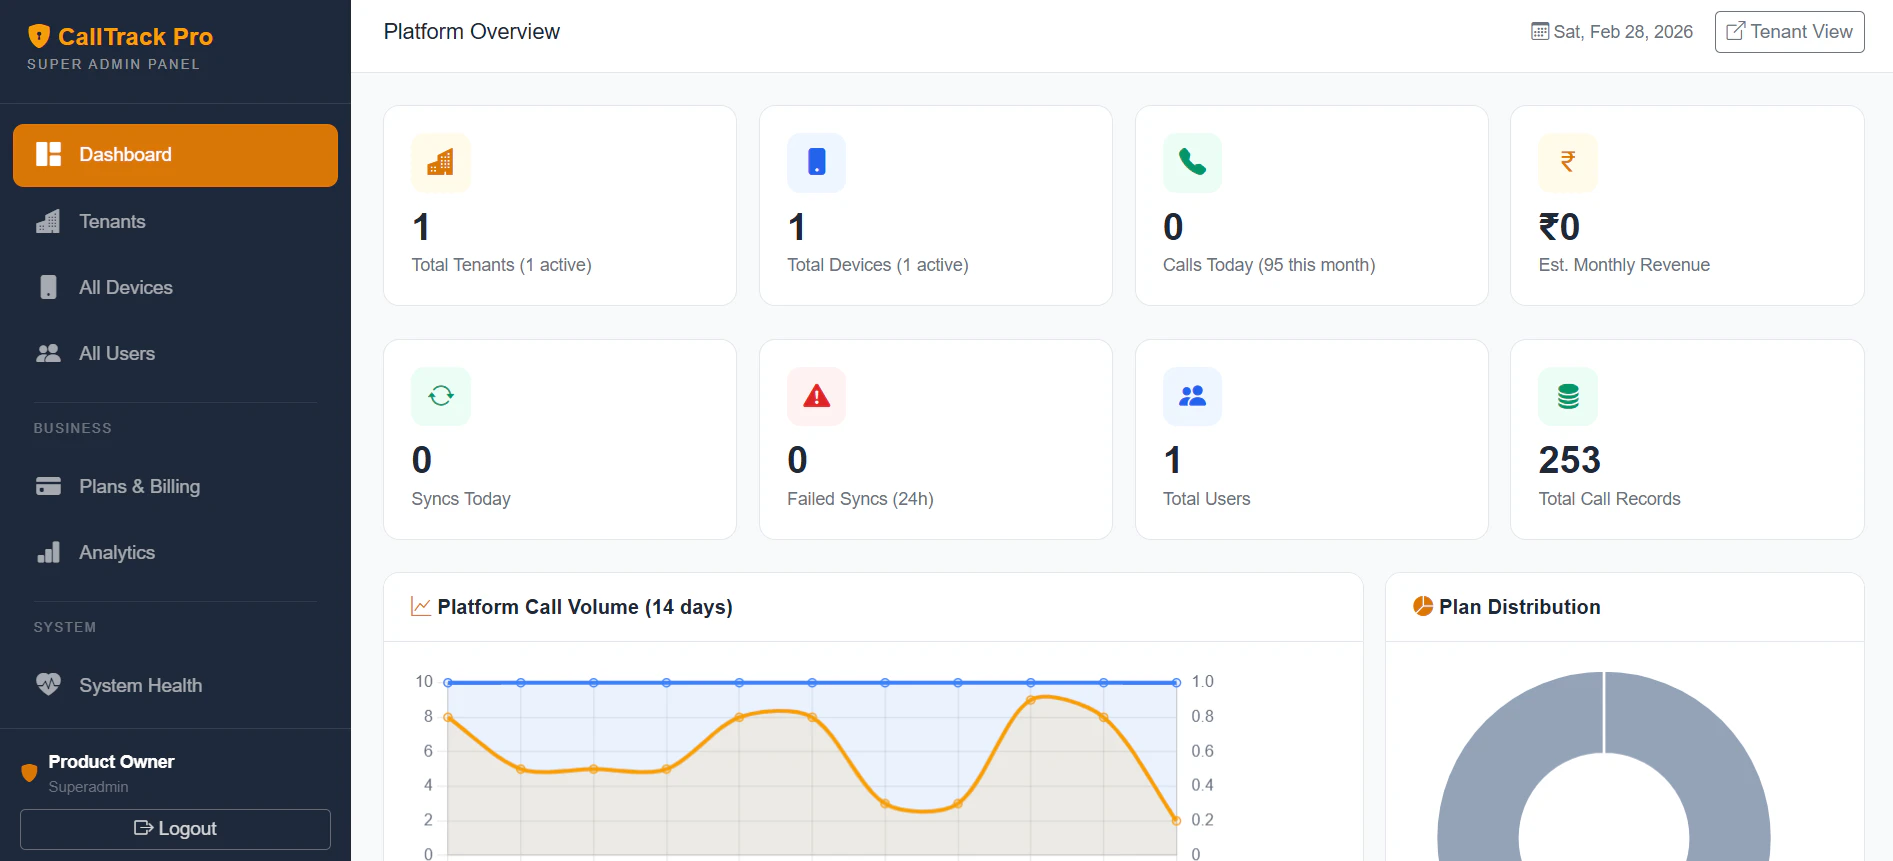
Task: Open Plans & Billing page
Action: pos(175,487)
